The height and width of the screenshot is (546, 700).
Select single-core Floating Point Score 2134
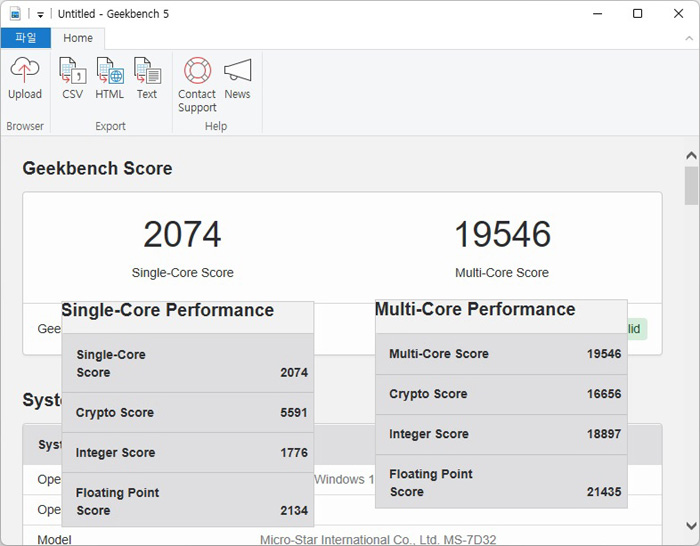(188, 500)
